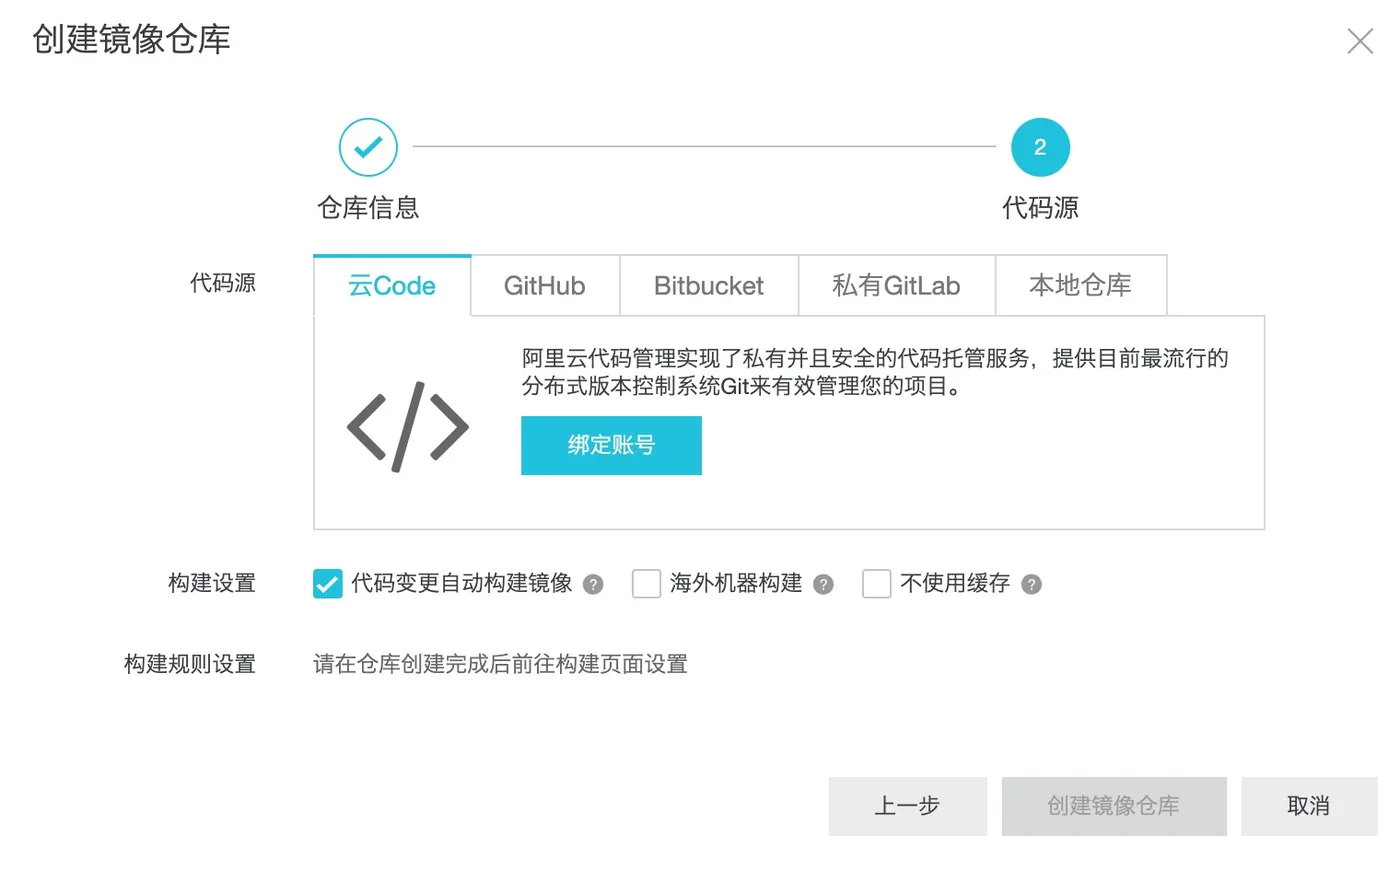Select the 云Code tab

point(392,286)
